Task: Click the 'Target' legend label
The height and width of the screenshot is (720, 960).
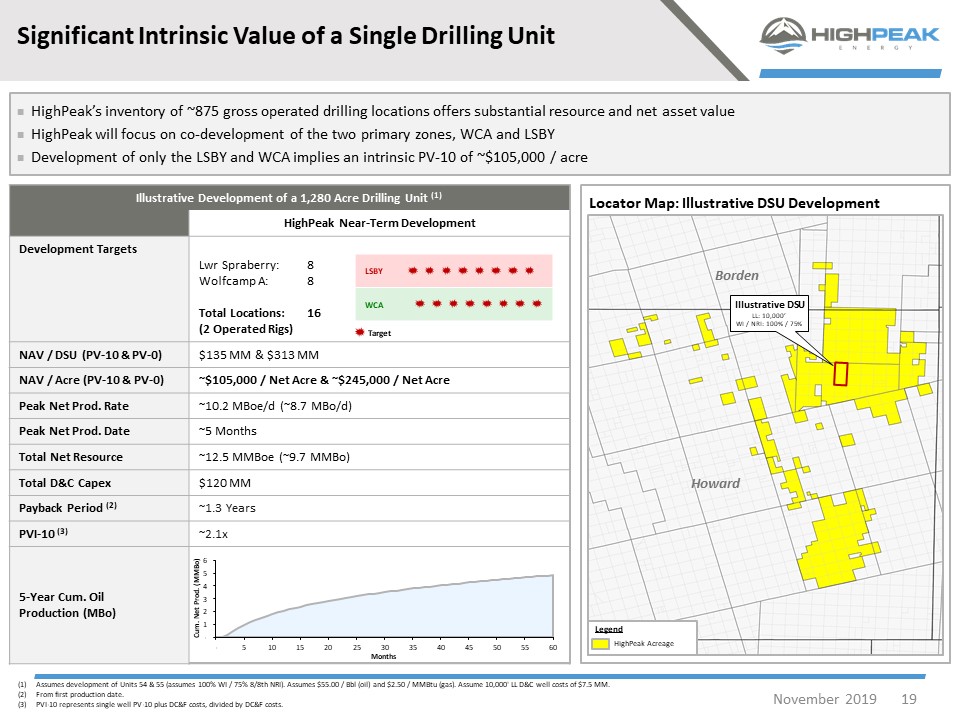Action: click(x=379, y=333)
